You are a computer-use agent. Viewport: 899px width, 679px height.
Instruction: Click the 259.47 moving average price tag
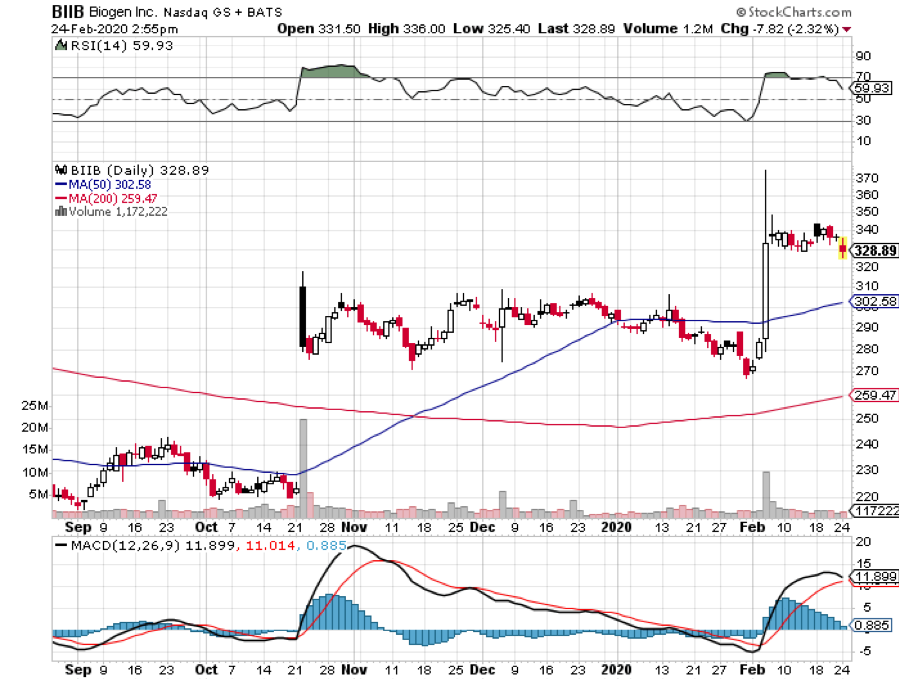coord(874,395)
